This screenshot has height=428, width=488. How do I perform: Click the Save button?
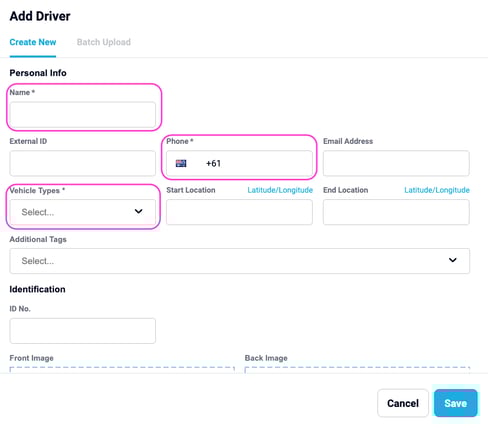(456, 403)
